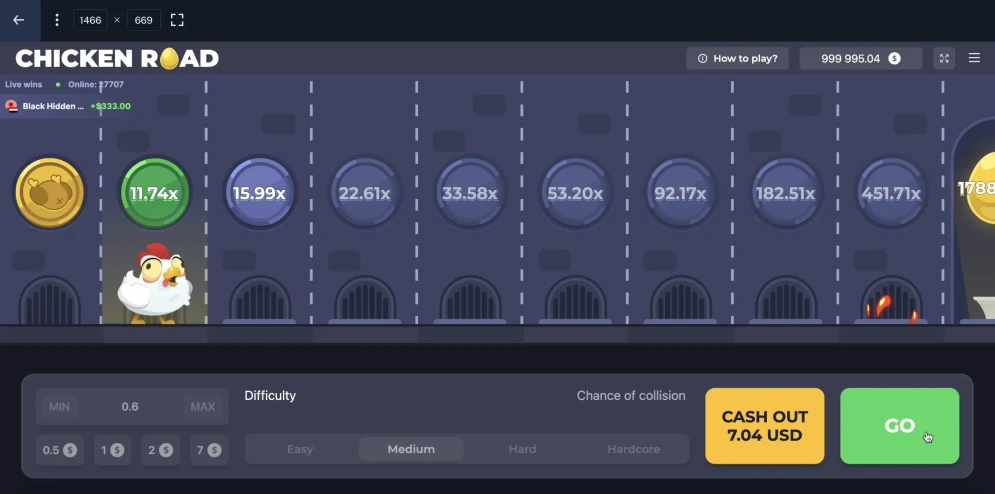Click the golden egg prize
The width and height of the screenshot is (995, 494).
[x=979, y=188]
